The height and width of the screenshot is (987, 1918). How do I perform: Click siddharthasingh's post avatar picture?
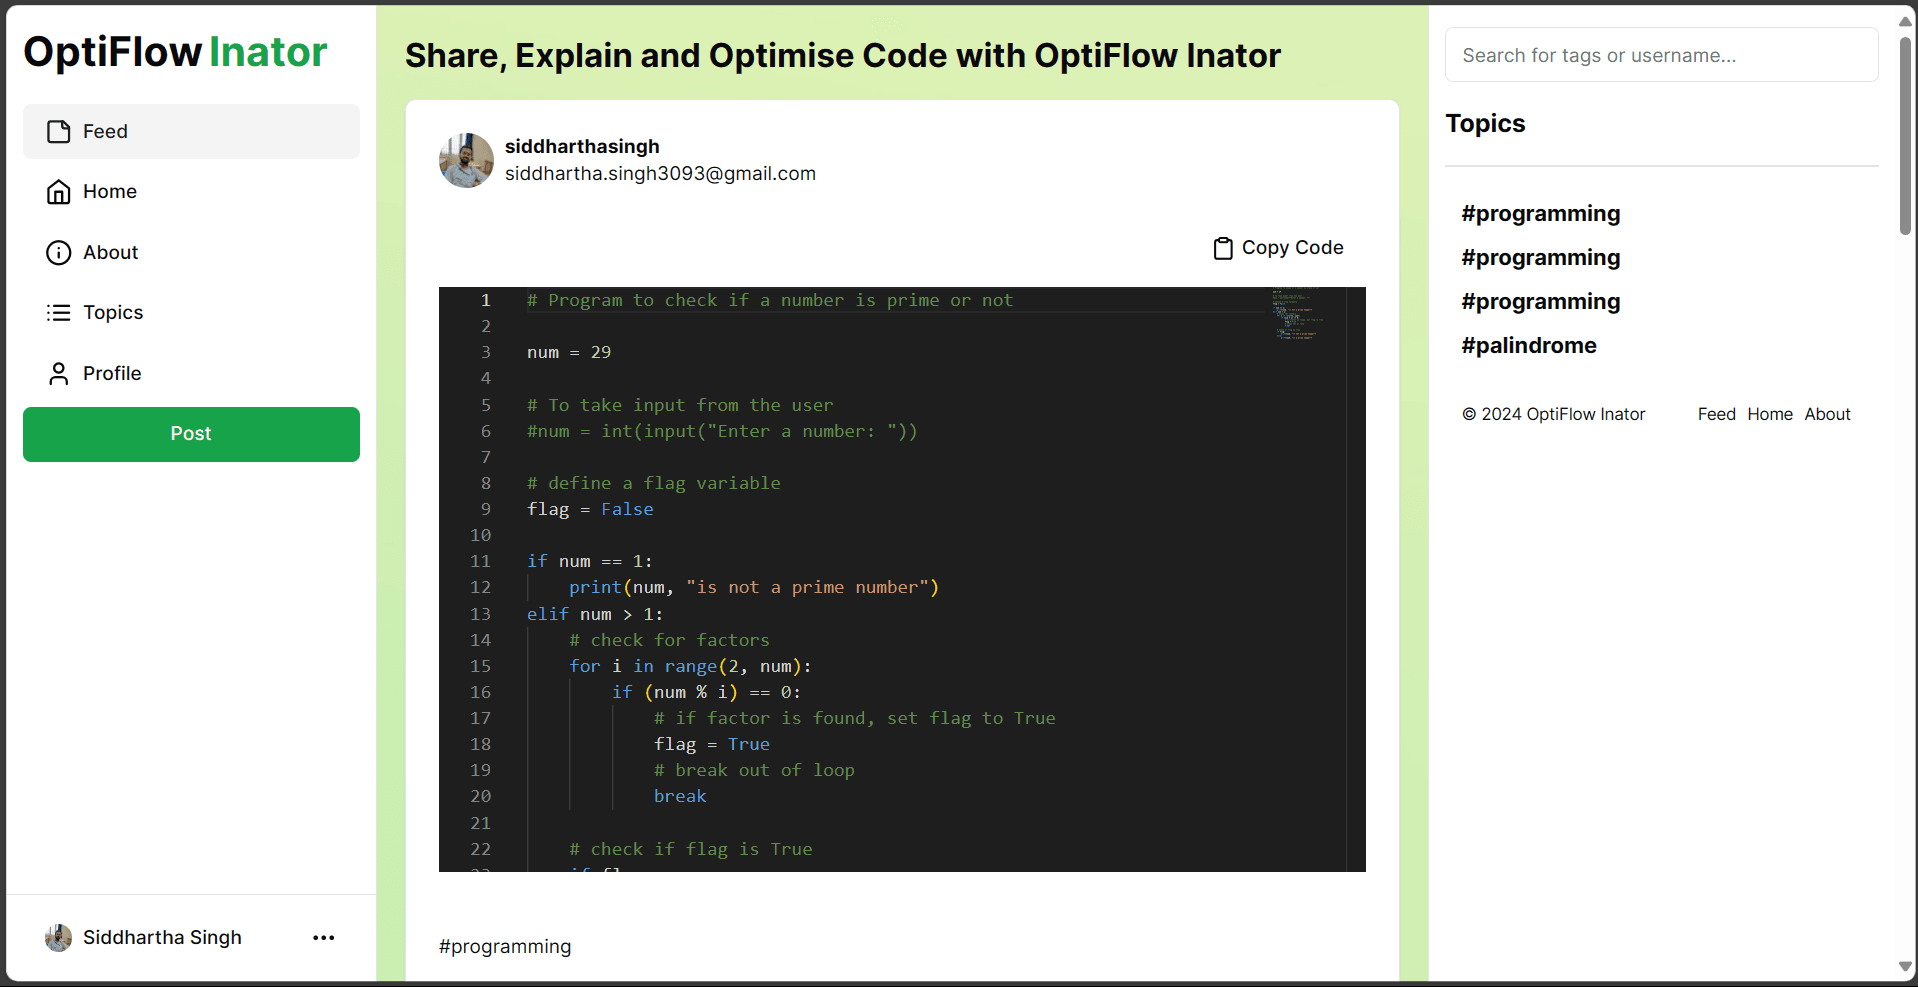[x=466, y=161]
